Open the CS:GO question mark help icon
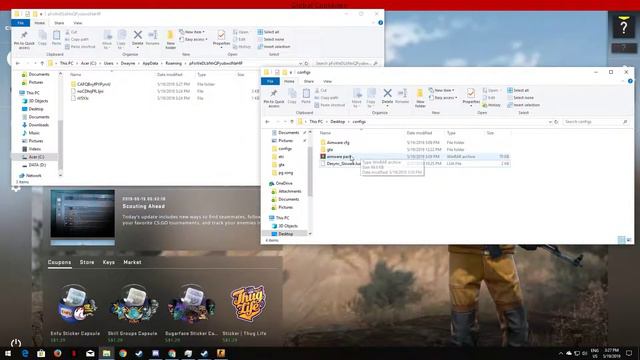Image resolution: width=640 pixels, height=360 pixels. [x=624, y=27]
